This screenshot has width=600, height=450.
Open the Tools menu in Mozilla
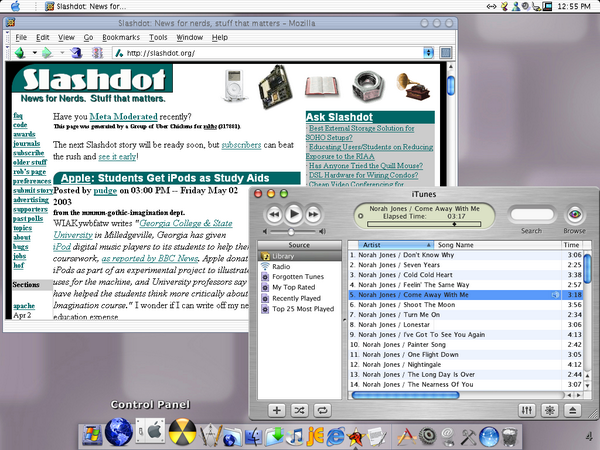(158, 36)
